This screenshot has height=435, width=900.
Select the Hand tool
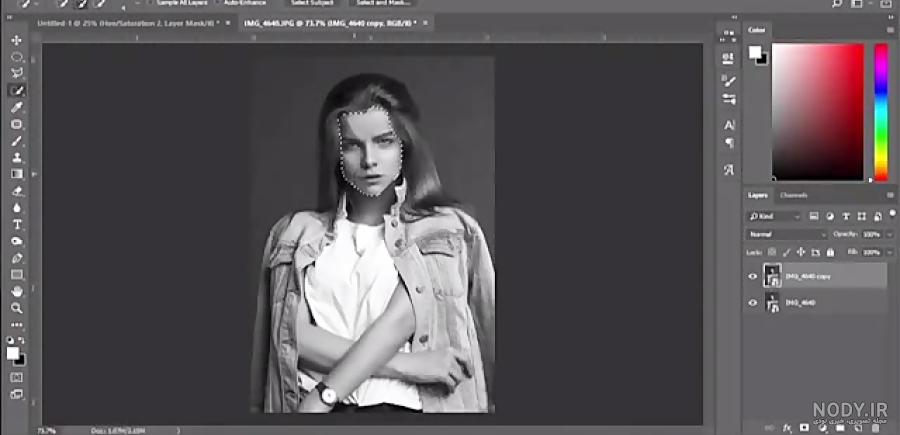[17, 292]
